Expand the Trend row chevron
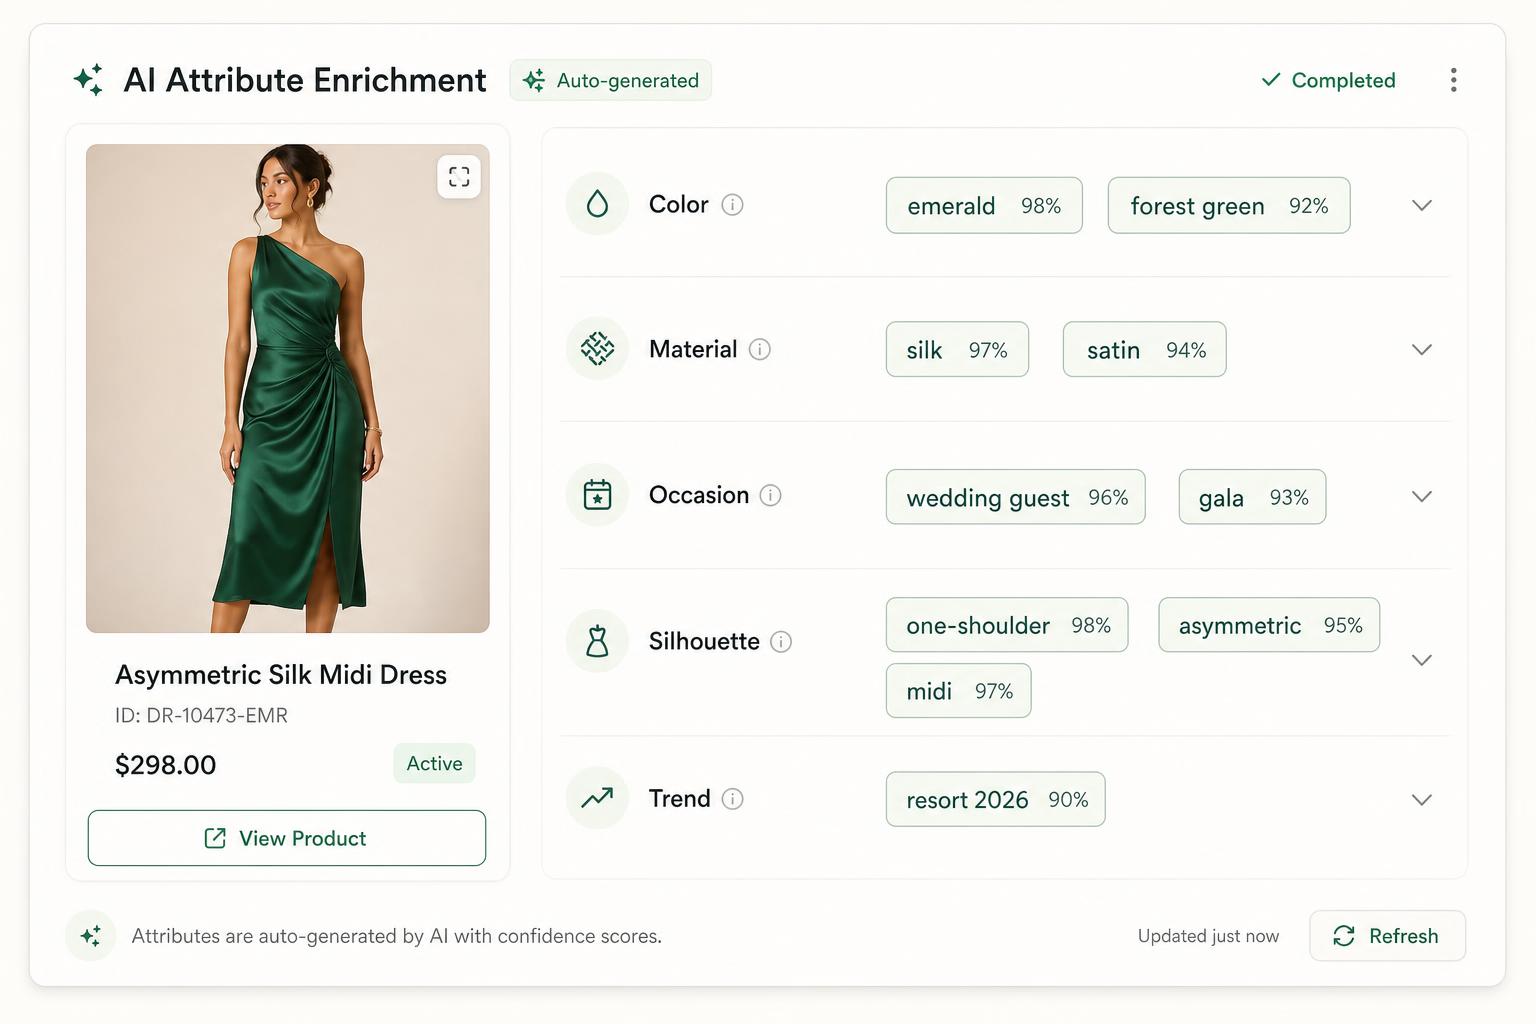1536x1024 pixels. coord(1421,799)
